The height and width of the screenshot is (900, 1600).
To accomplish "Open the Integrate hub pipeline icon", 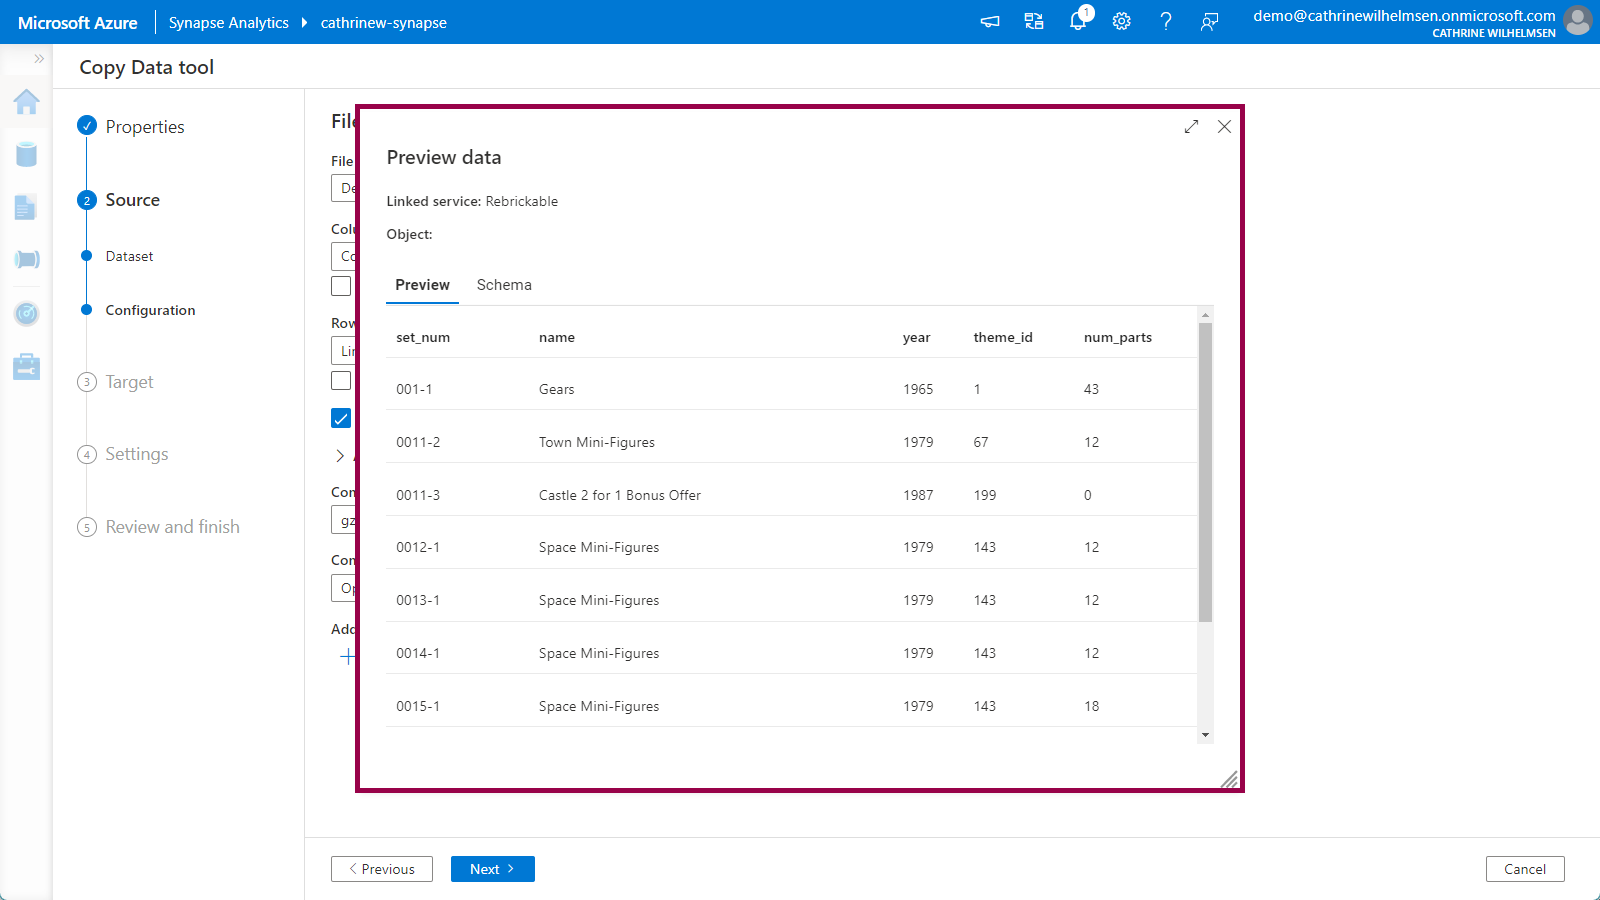I will click(x=27, y=260).
